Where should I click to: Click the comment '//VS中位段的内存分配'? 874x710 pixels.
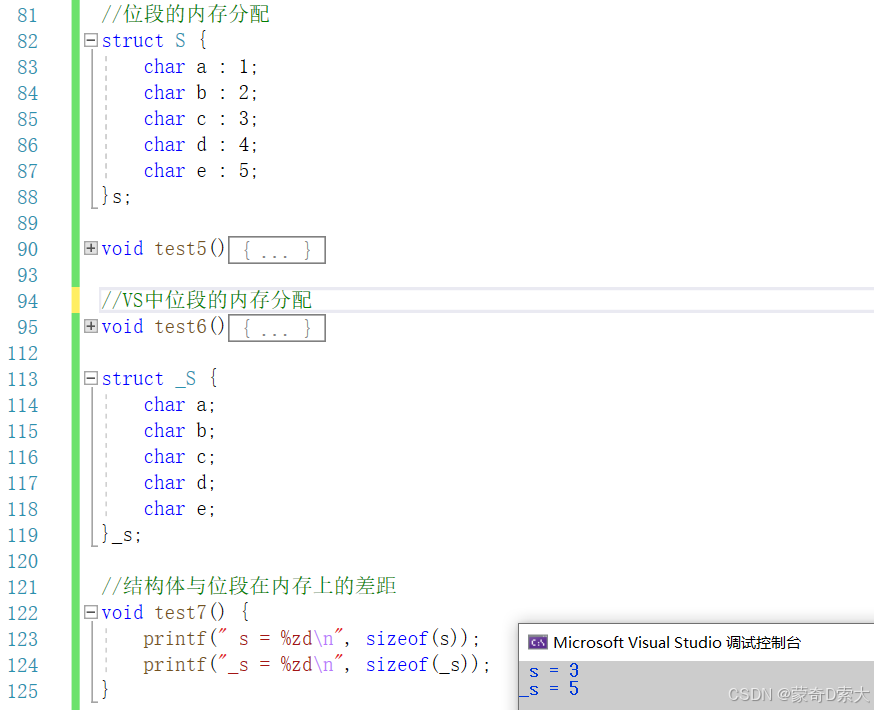tap(206, 300)
